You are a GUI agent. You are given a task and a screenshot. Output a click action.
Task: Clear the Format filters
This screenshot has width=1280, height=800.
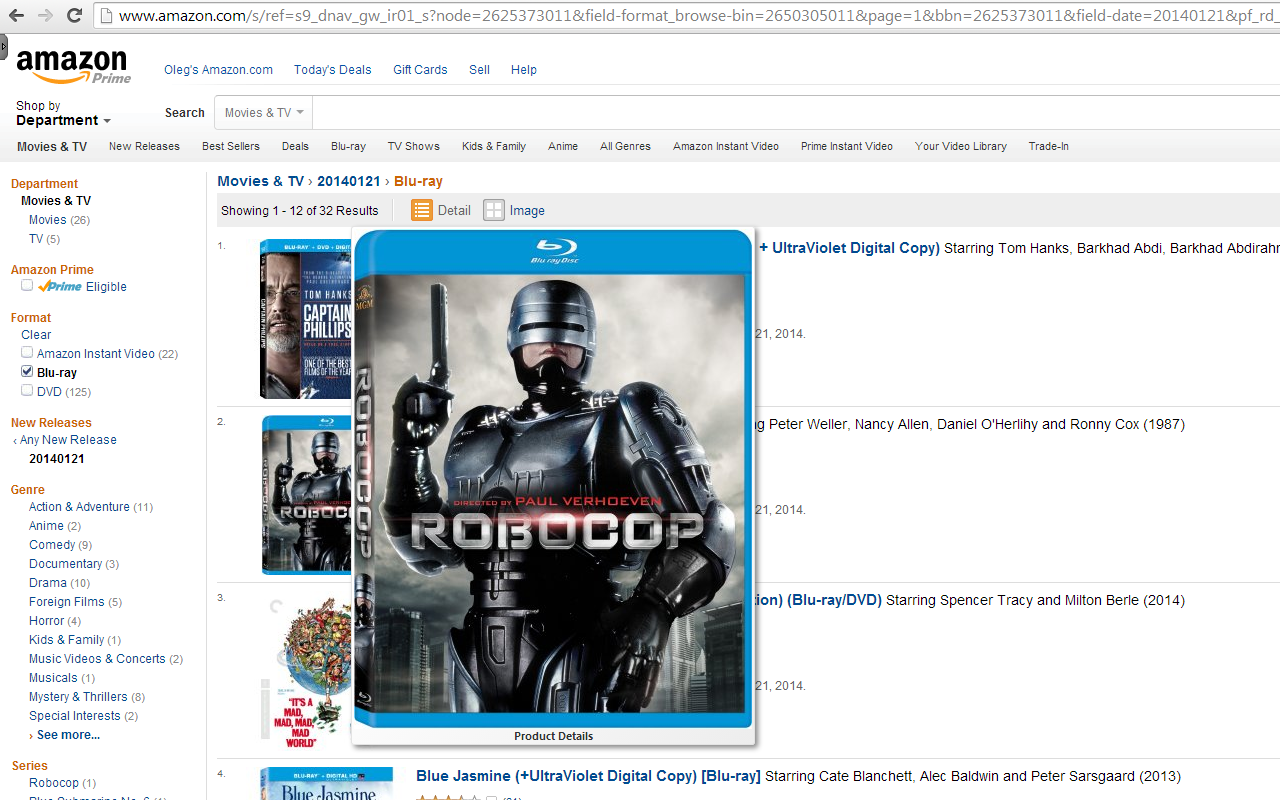pos(36,334)
